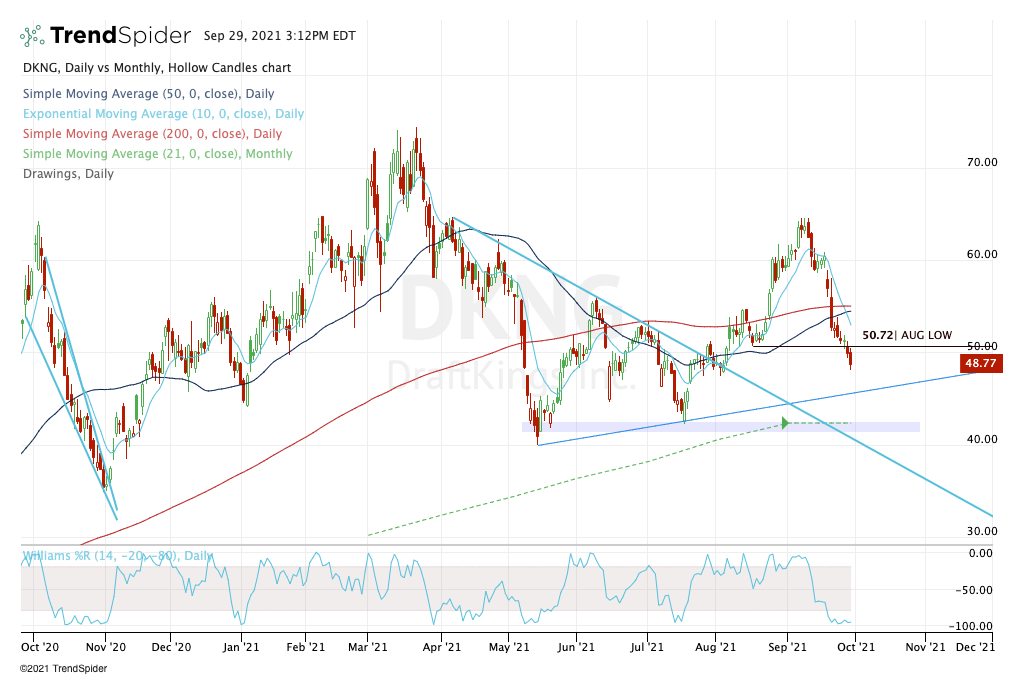
Task: Click the Dec '20 date axis label
Action: click(x=171, y=647)
